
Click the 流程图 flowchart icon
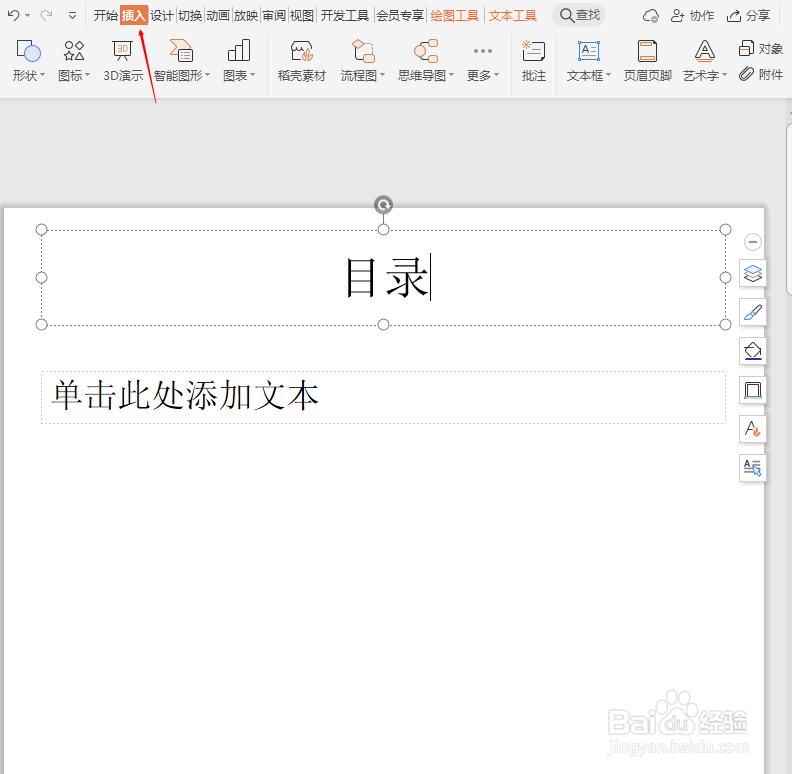pos(363,51)
